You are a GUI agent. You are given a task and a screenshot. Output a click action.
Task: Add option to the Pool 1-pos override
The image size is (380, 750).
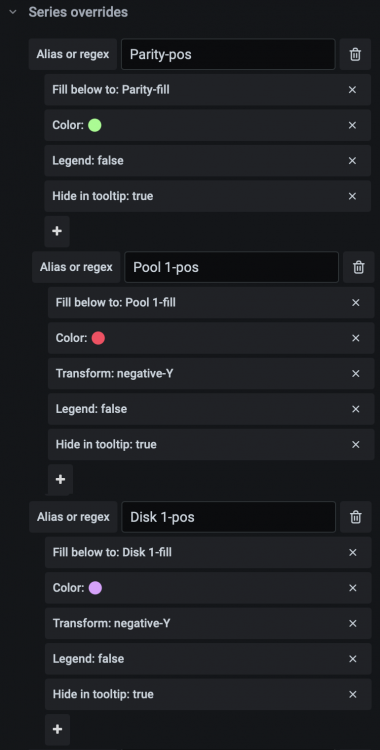(x=60, y=480)
